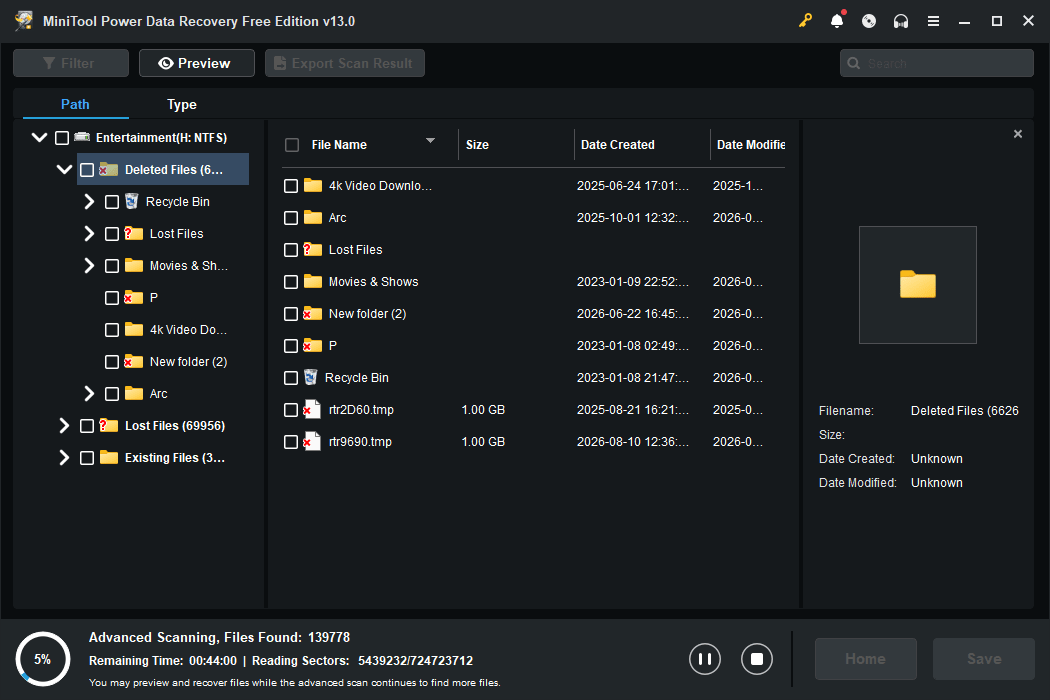Viewport: 1050px width, 700px height.
Task: Click Export Scan Result button
Action: click(344, 63)
